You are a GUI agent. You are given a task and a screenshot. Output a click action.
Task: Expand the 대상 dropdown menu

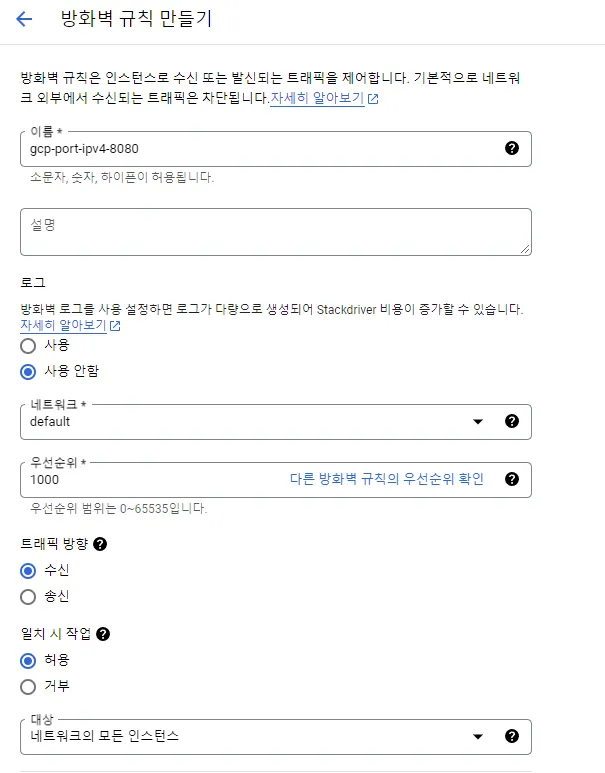pyautogui.click(x=250, y=737)
